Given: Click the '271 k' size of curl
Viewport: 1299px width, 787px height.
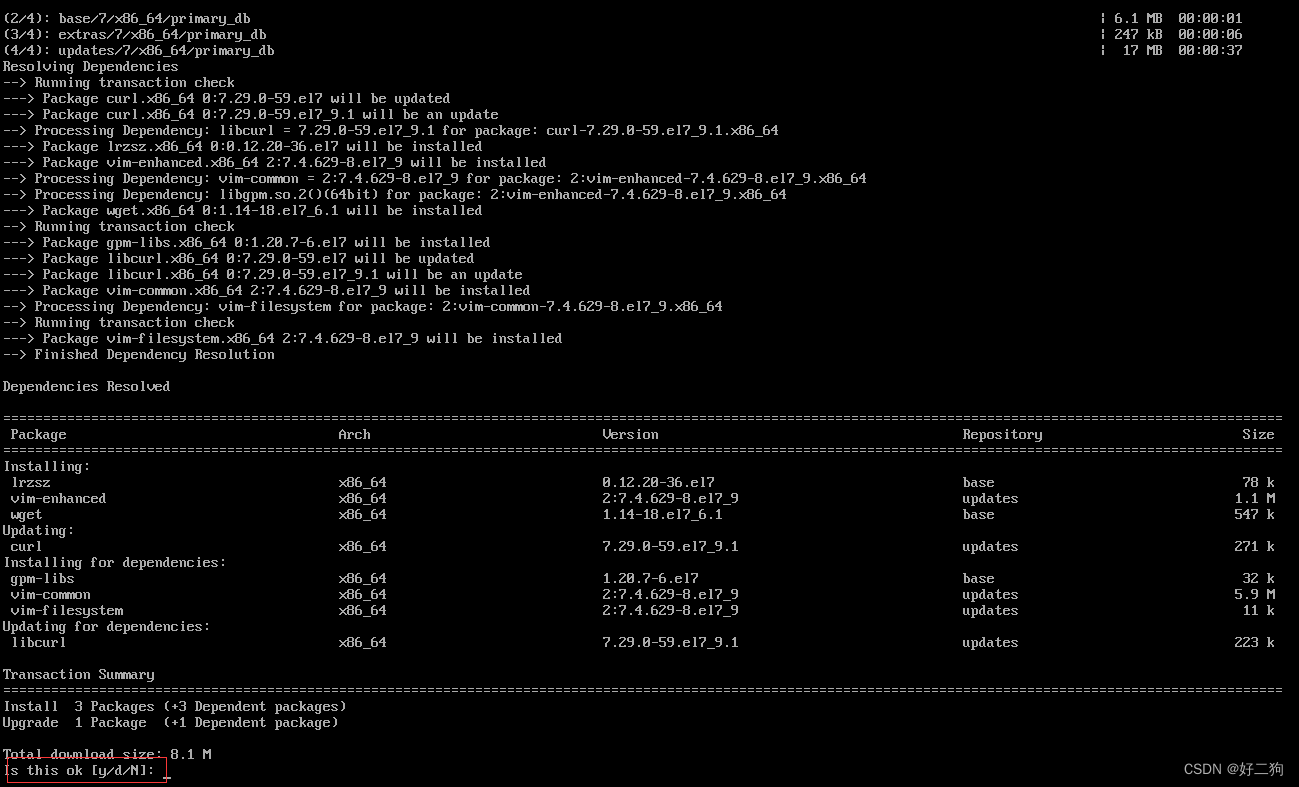Looking at the screenshot, I should 1254,547.
